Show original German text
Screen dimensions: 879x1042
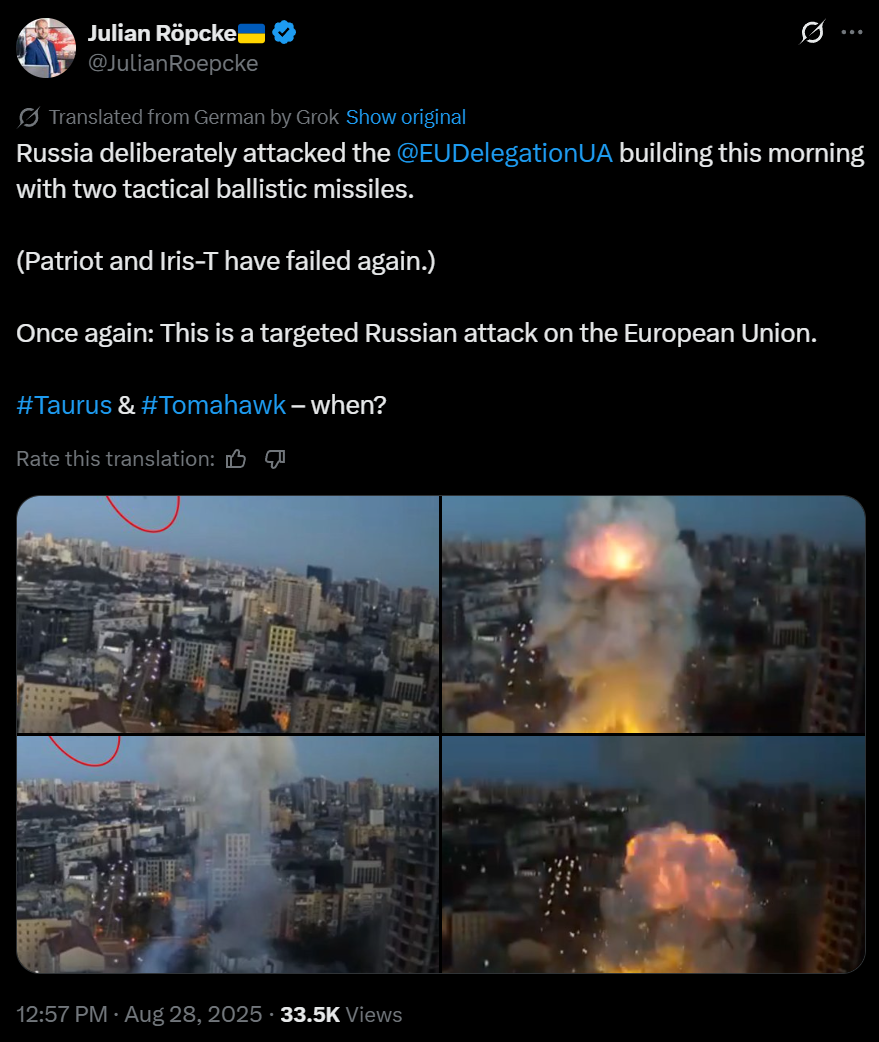[x=405, y=117]
